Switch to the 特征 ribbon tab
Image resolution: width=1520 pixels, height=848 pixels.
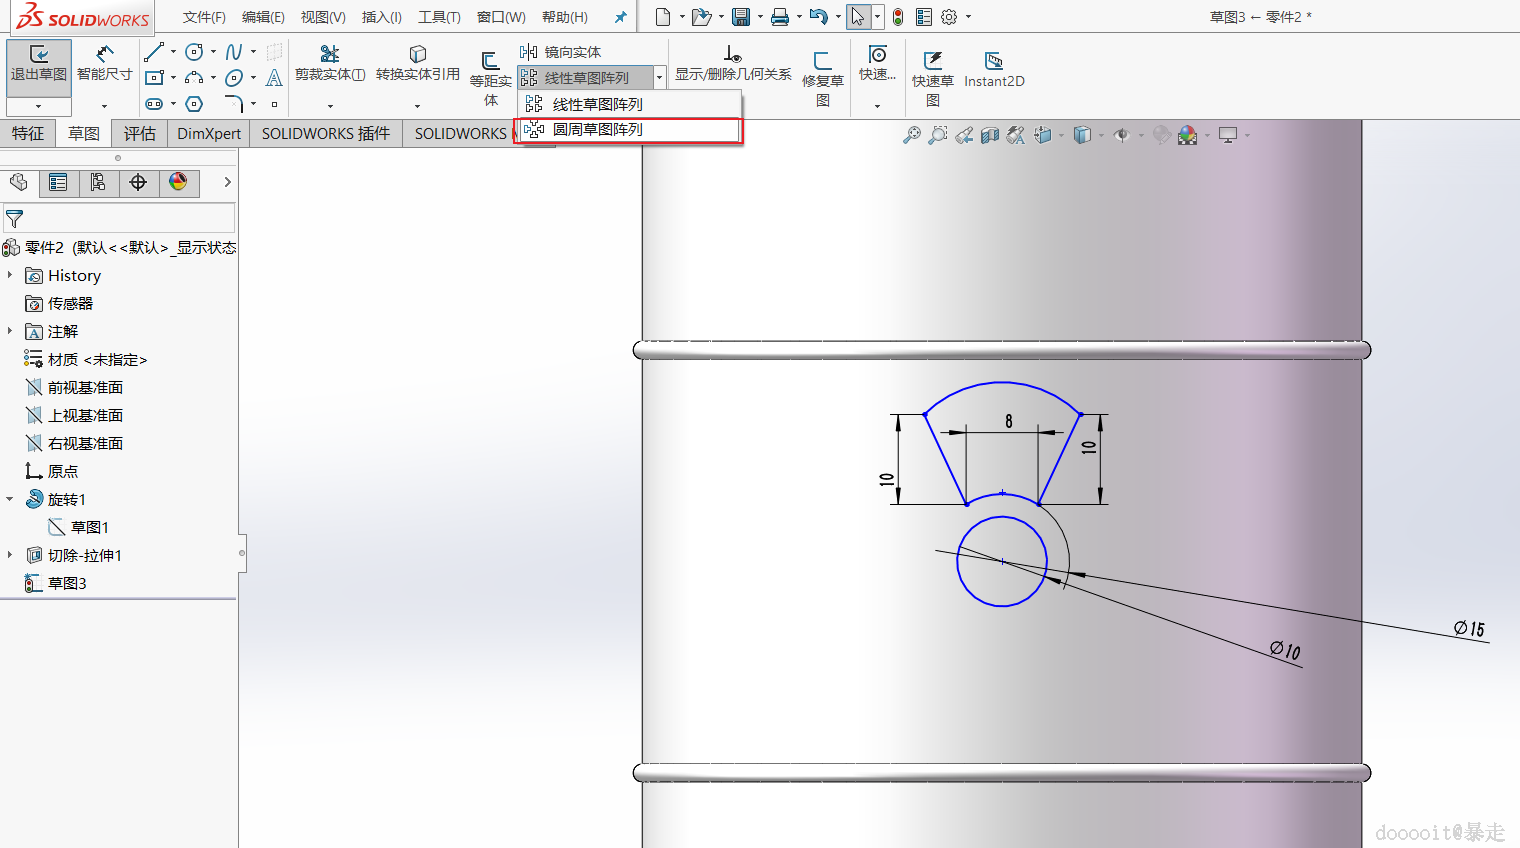pos(28,133)
